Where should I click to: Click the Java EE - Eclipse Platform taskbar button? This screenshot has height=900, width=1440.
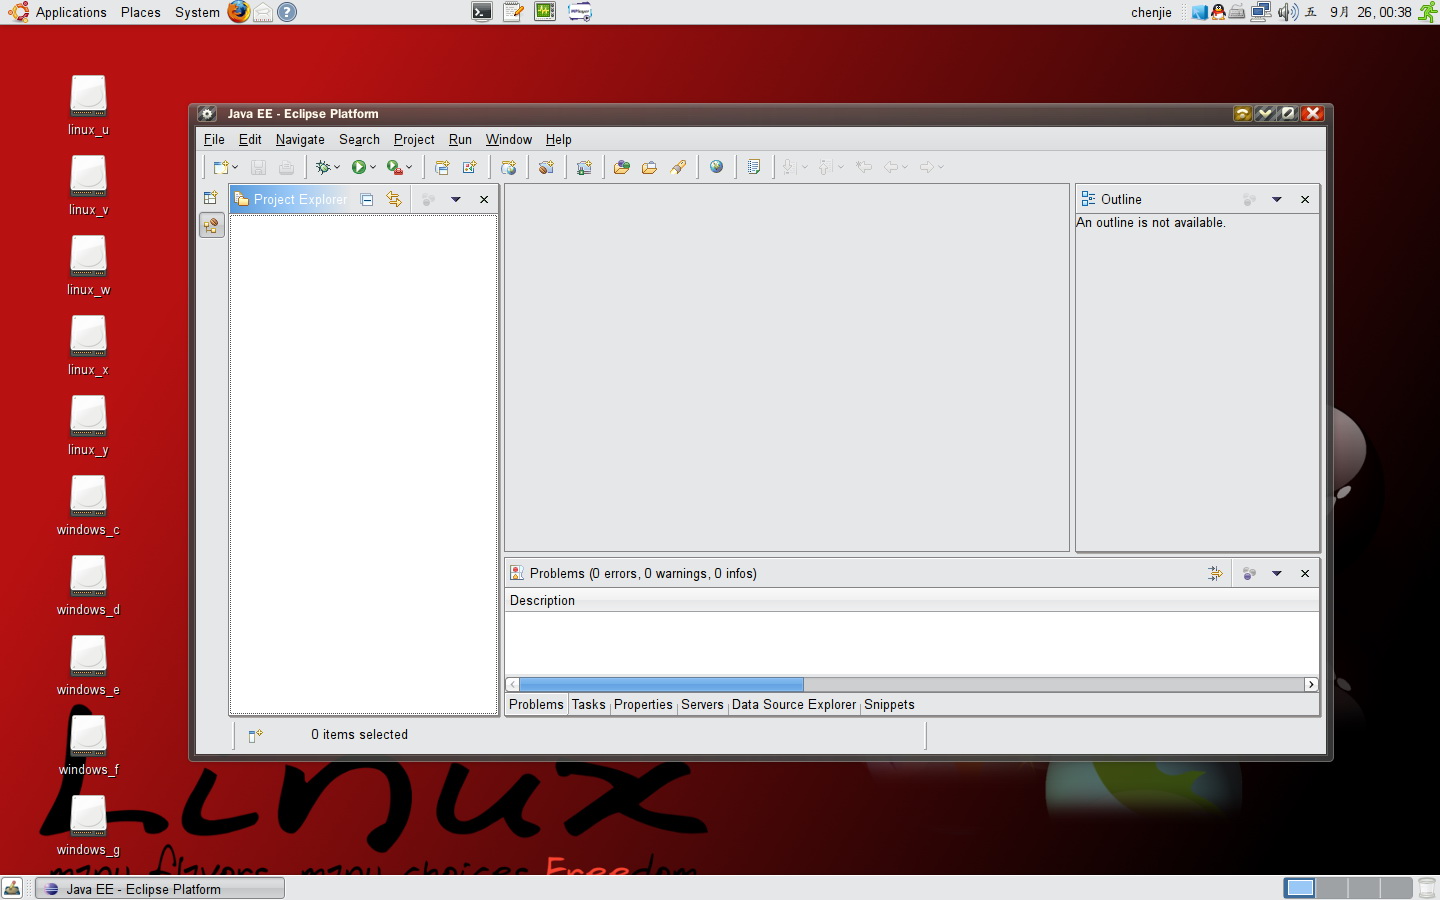pyautogui.click(x=160, y=888)
